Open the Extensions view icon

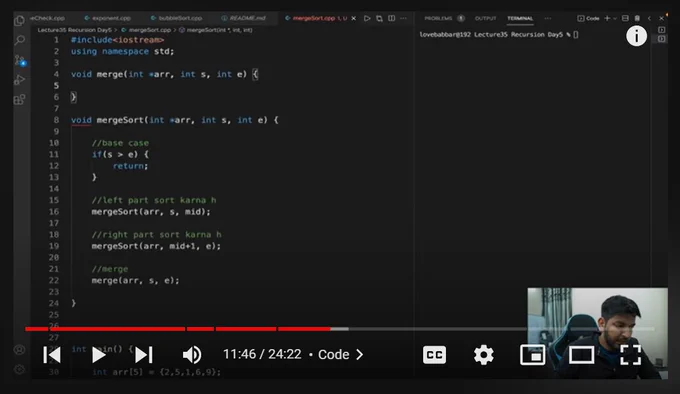tap(20, 100)
